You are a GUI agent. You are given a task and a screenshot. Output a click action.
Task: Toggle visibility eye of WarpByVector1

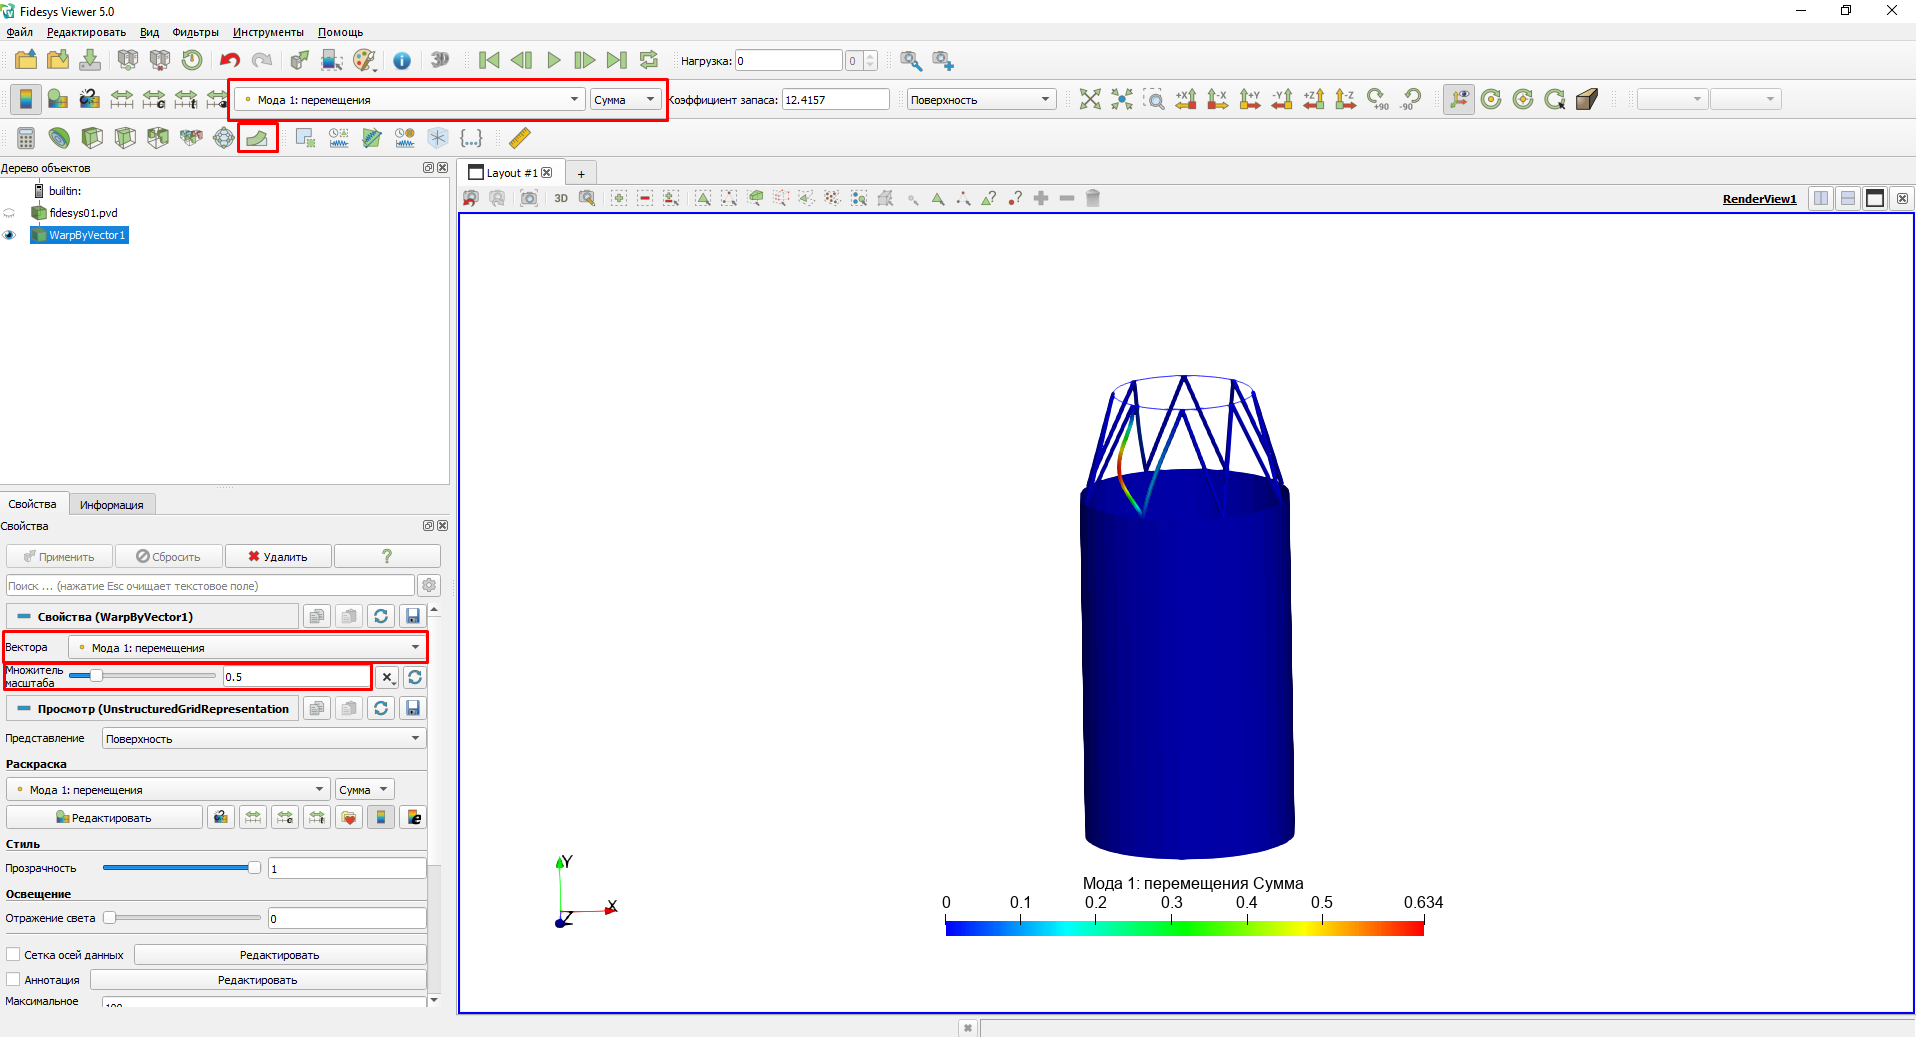[x=10, y=235]
